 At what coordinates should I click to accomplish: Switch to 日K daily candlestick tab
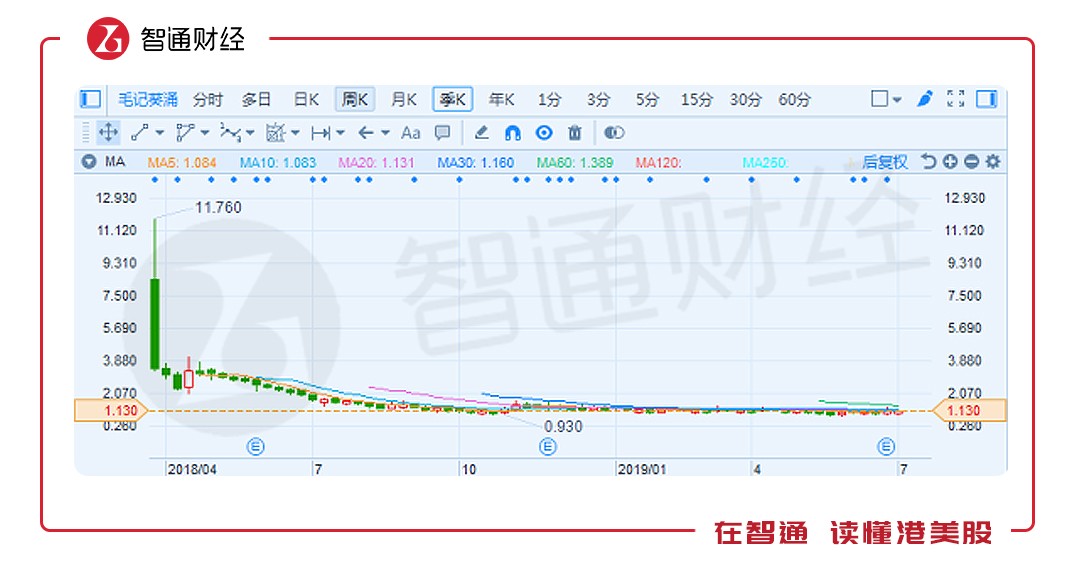306,100
